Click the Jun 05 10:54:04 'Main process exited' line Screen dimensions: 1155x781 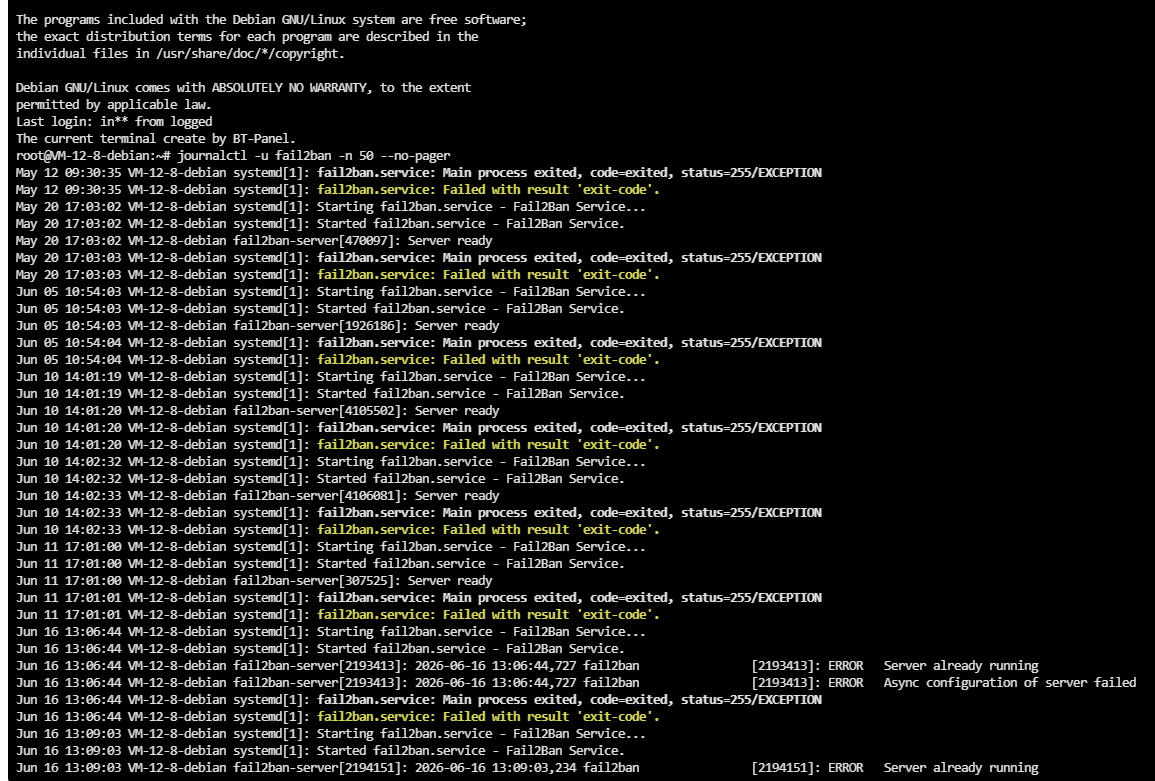[418, 342]
